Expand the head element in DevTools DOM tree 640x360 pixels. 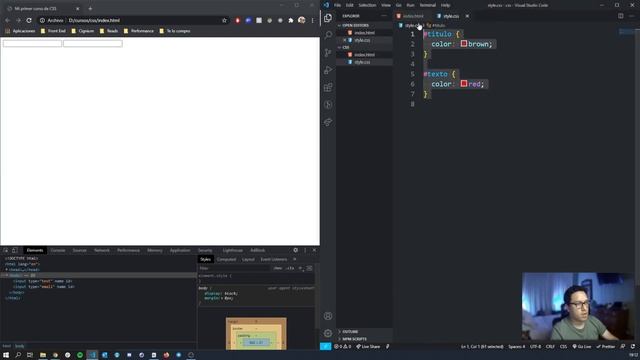click(x=7, y=270)
